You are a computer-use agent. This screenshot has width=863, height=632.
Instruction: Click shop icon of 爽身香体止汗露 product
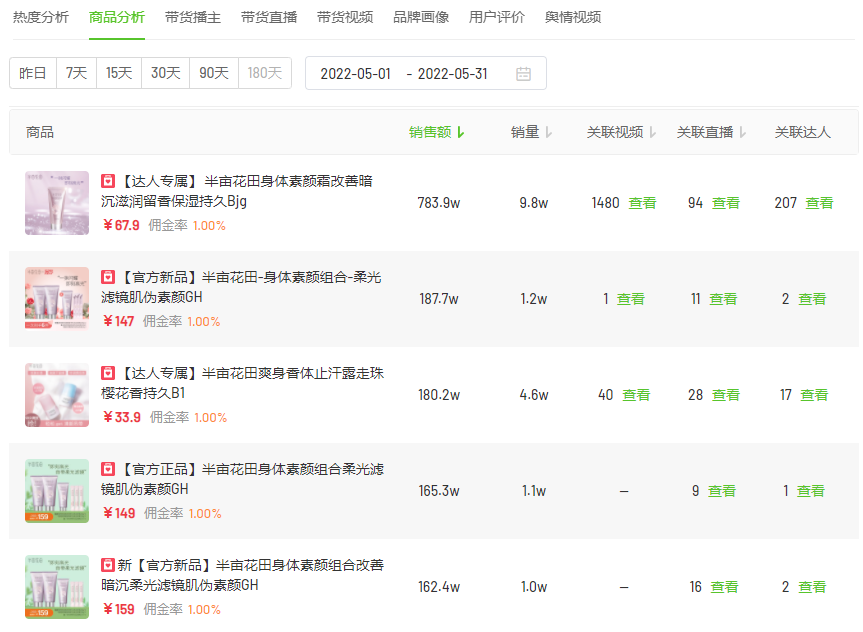pyautogui.click(x=108, y=373)
